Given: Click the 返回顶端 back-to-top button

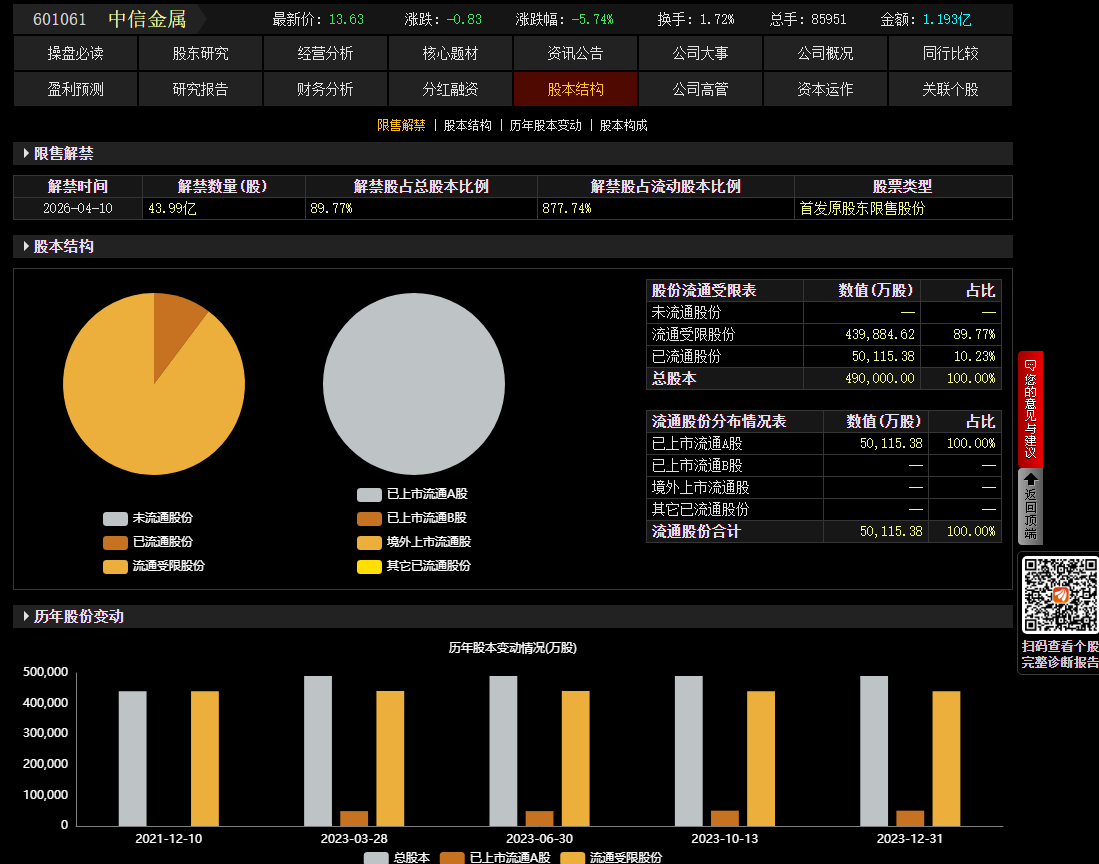Looking at the screenshot, I should (x=1030, y=507).
